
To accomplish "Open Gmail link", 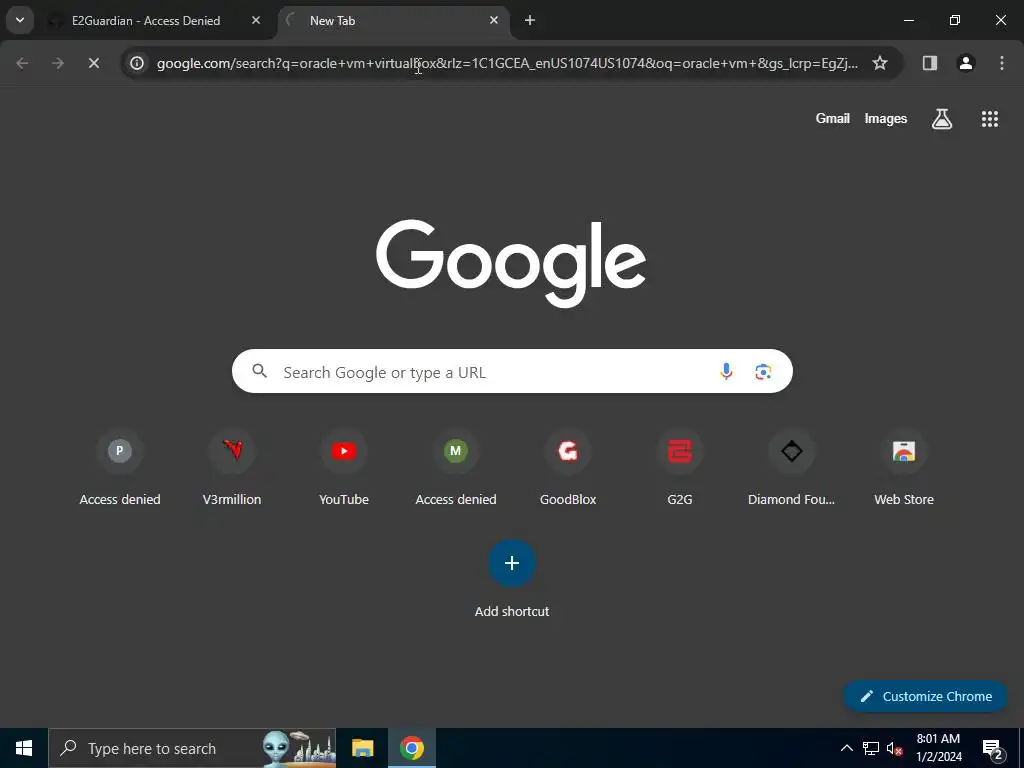I will 833,119.
